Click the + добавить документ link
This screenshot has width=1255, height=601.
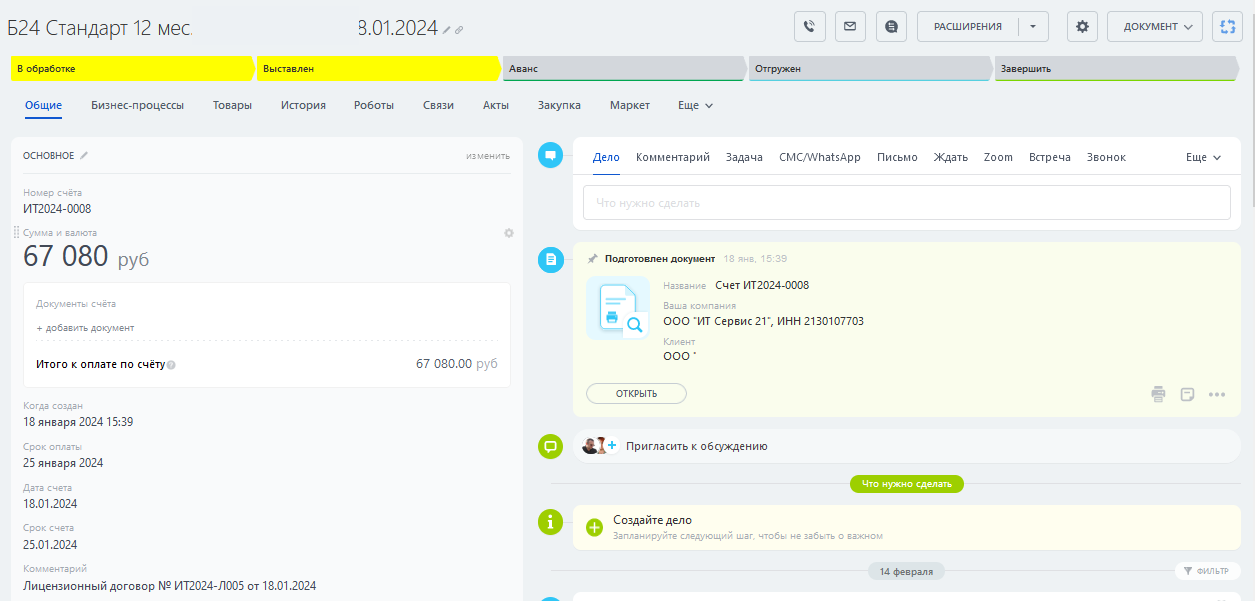coord(85,328)
